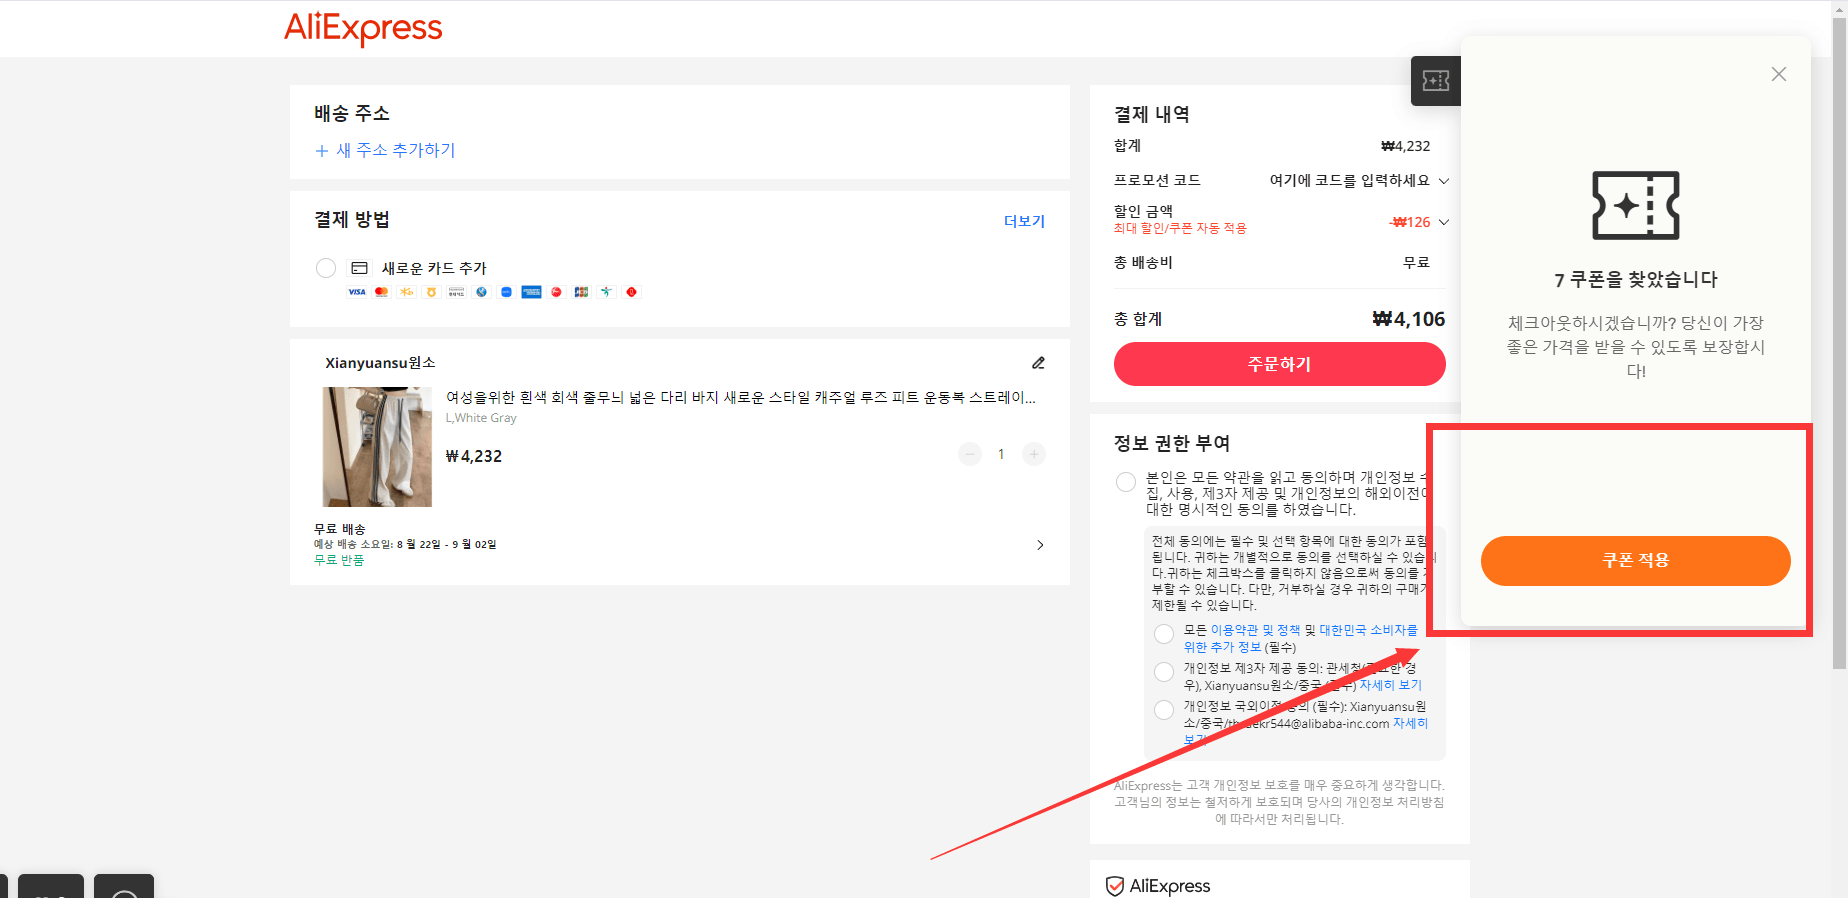Click the orange ring card logo
The image size is (1848, 898).
(431, 292)
